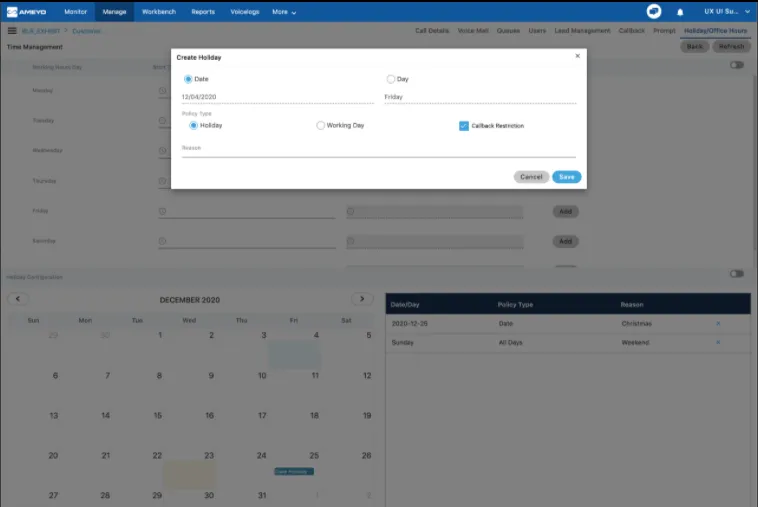The height and width of the screenshot is (507, 758).
Task: Open the notifications bell
Action: [x=680, y=12]
